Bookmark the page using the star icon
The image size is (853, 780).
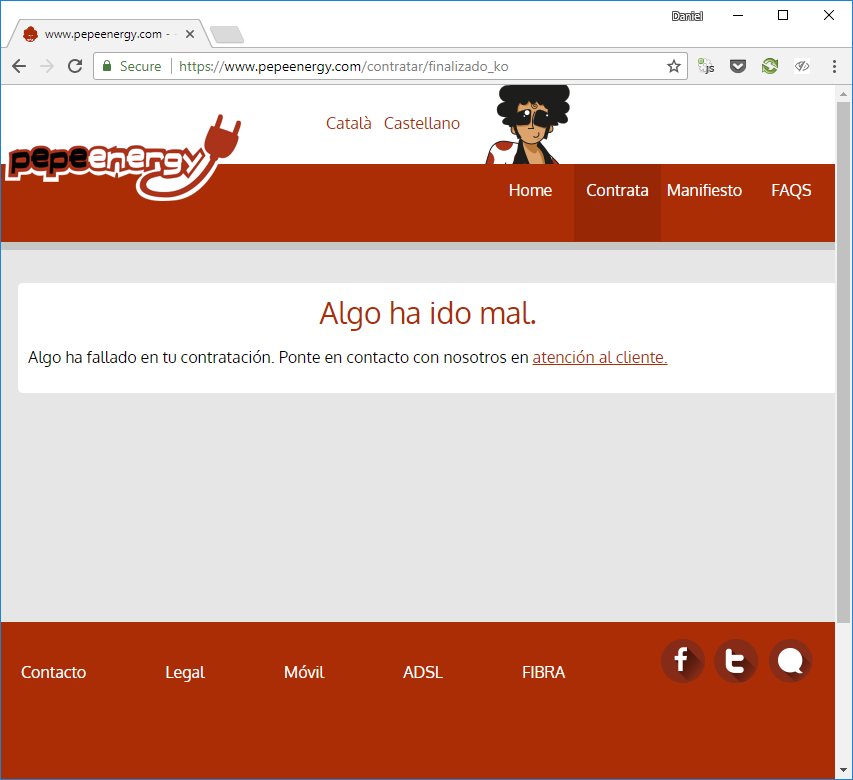674,65
